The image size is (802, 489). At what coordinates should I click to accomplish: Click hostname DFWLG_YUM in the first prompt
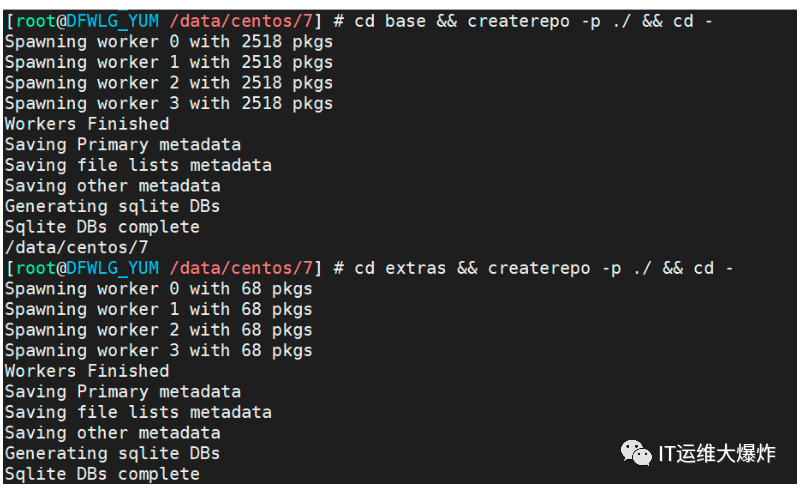coord(112,21)
